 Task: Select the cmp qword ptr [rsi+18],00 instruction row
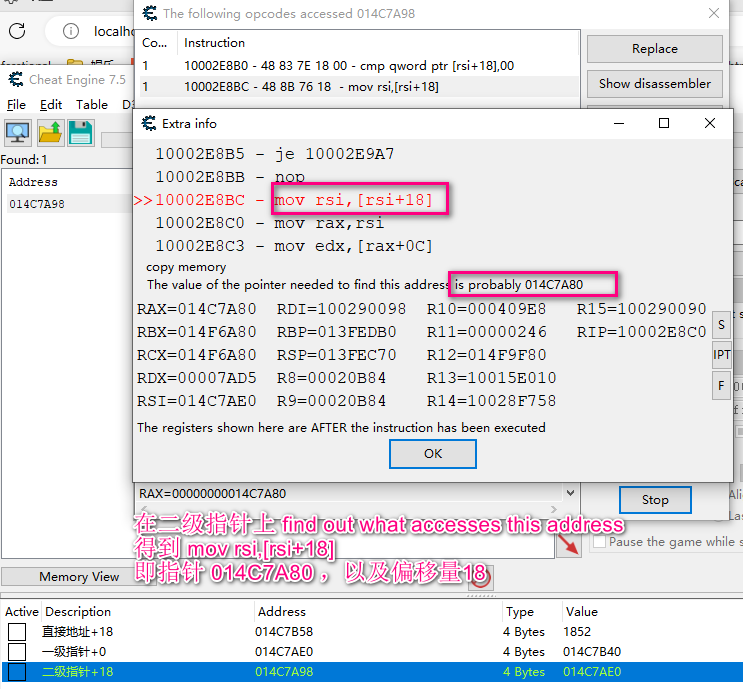(x=359, y=66)
